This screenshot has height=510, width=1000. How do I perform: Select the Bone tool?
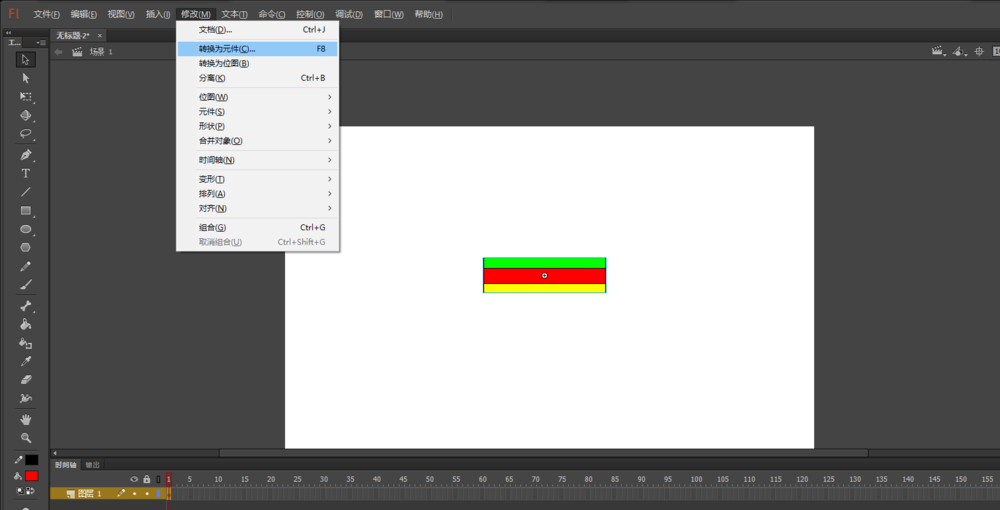26,305
